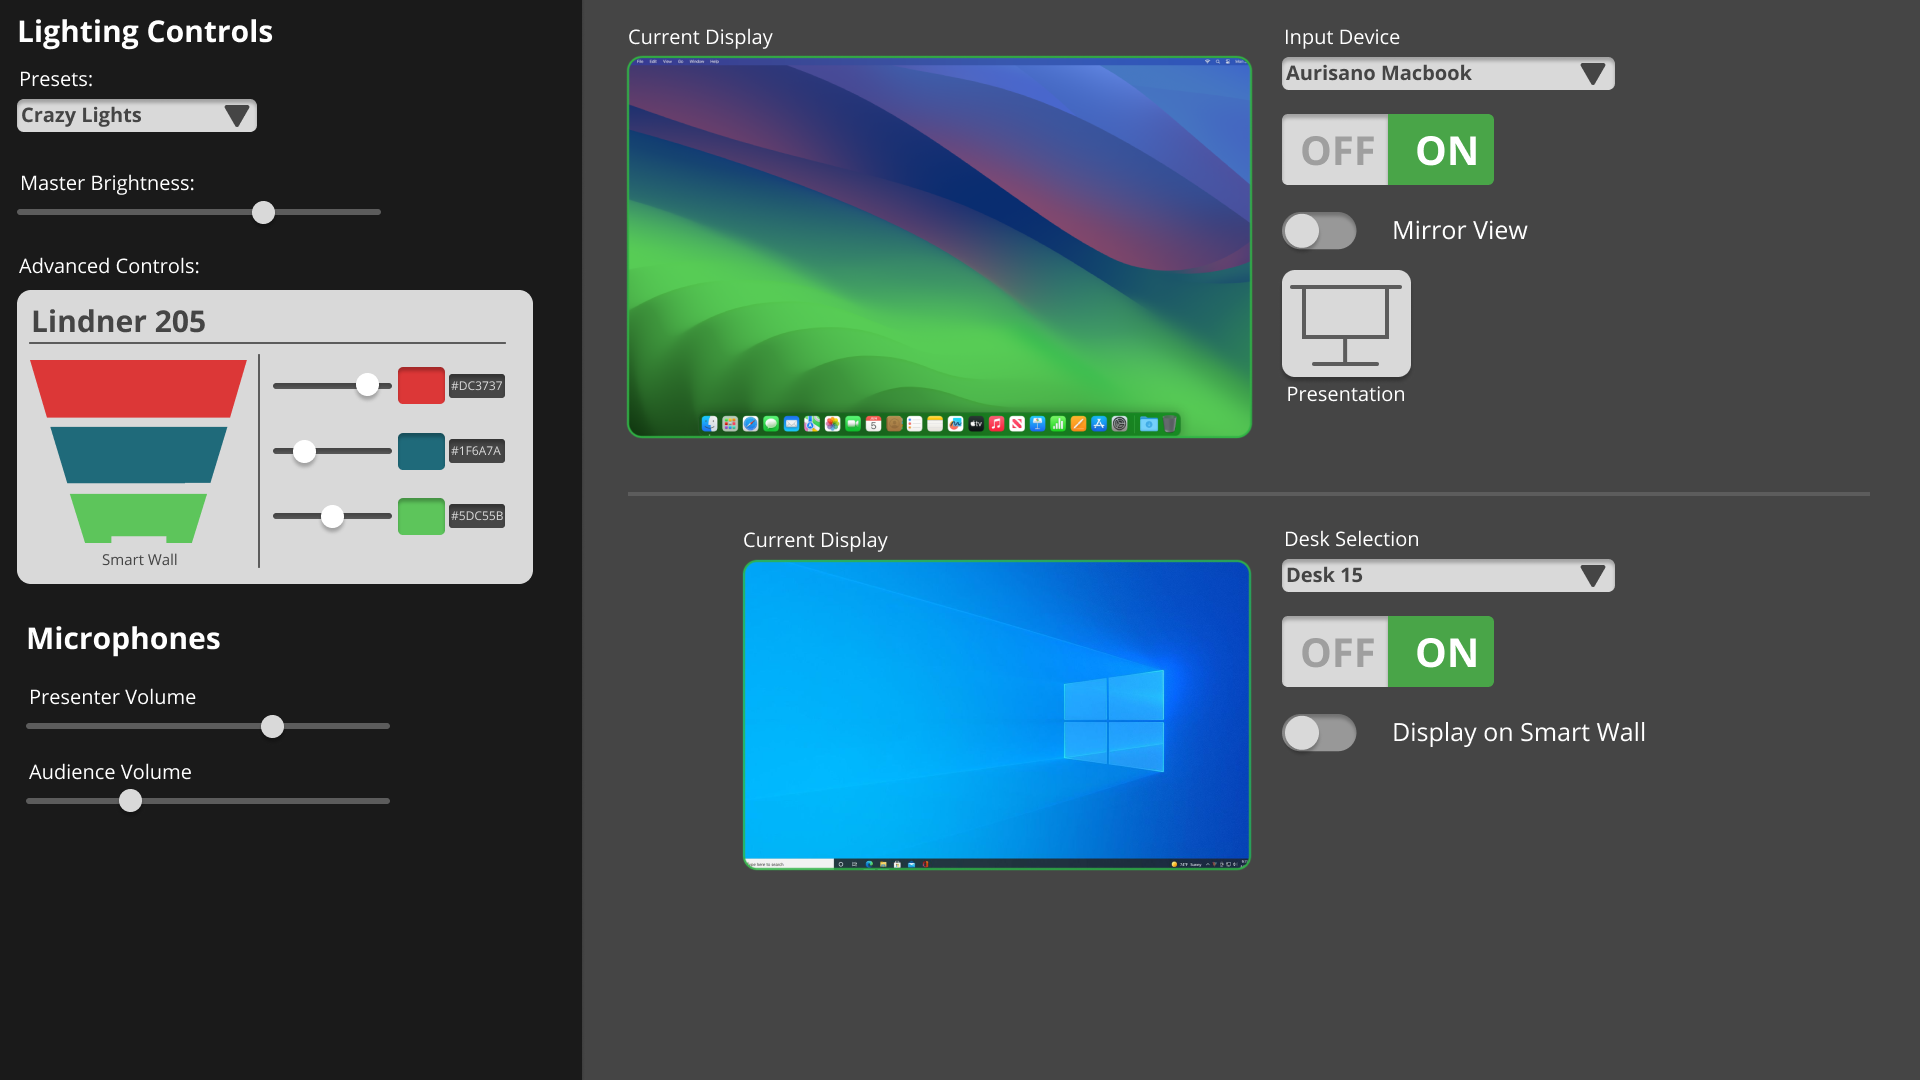1920x1080 pixels.
Task: Click the Finder icon in macOS dock preview
Action: coord(709,424)
